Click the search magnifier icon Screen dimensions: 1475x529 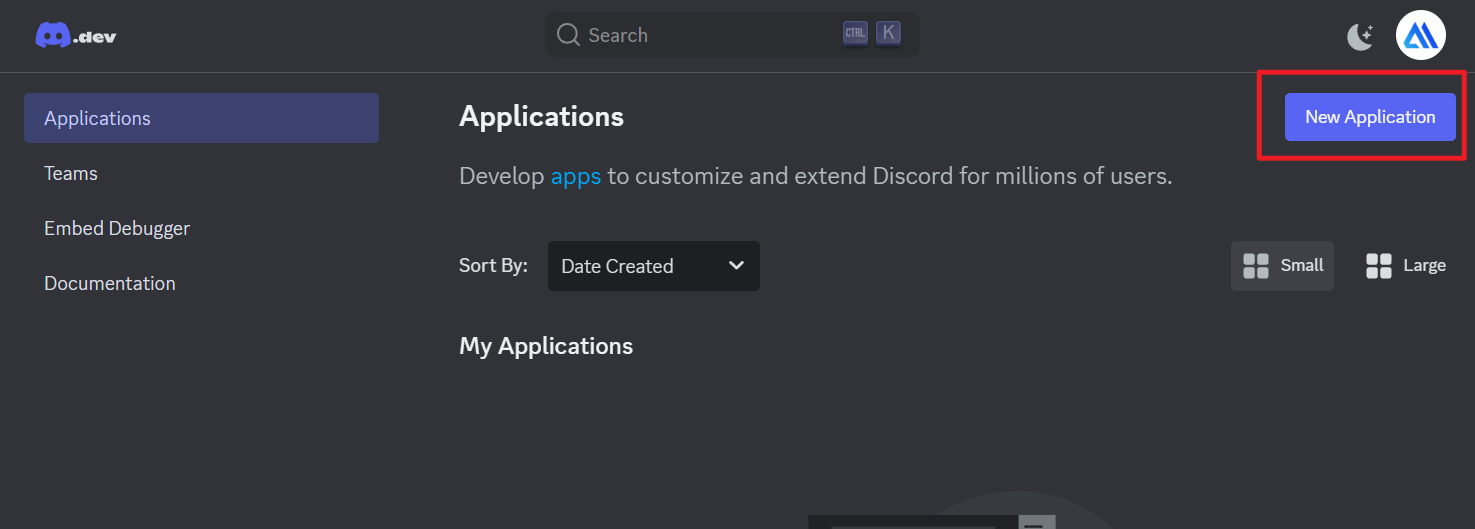tap(568, 35)
